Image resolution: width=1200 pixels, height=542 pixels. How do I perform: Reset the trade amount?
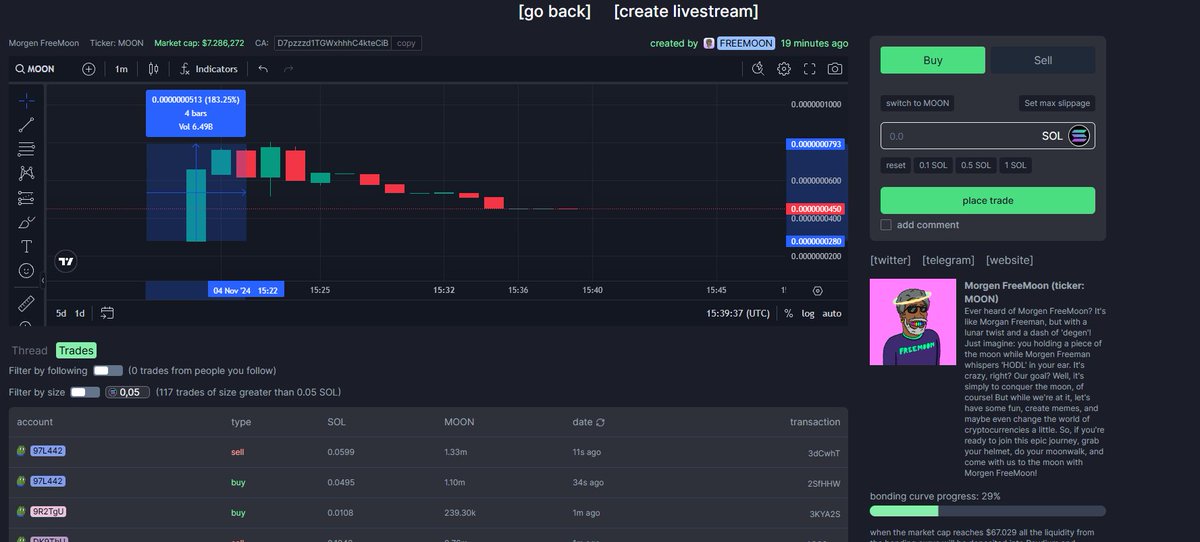pos(896,165)
